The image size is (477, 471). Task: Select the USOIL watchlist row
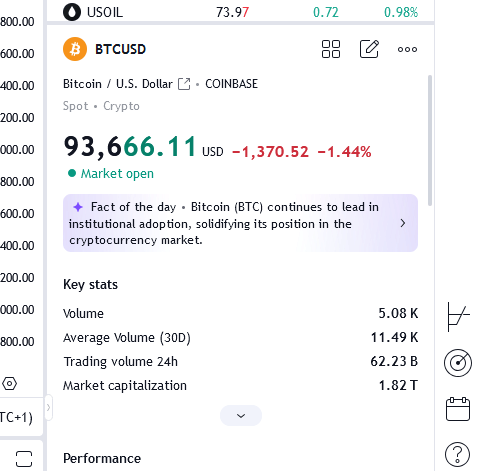(x=240, y=12)
